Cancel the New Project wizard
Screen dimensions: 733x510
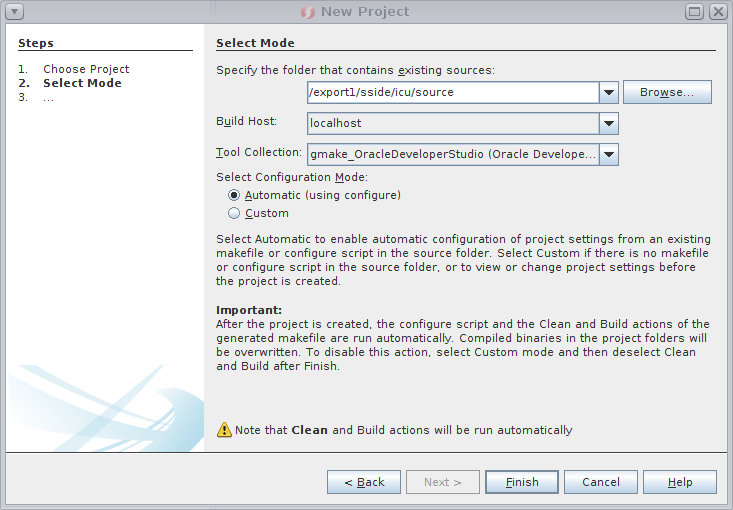click(601, 482)
